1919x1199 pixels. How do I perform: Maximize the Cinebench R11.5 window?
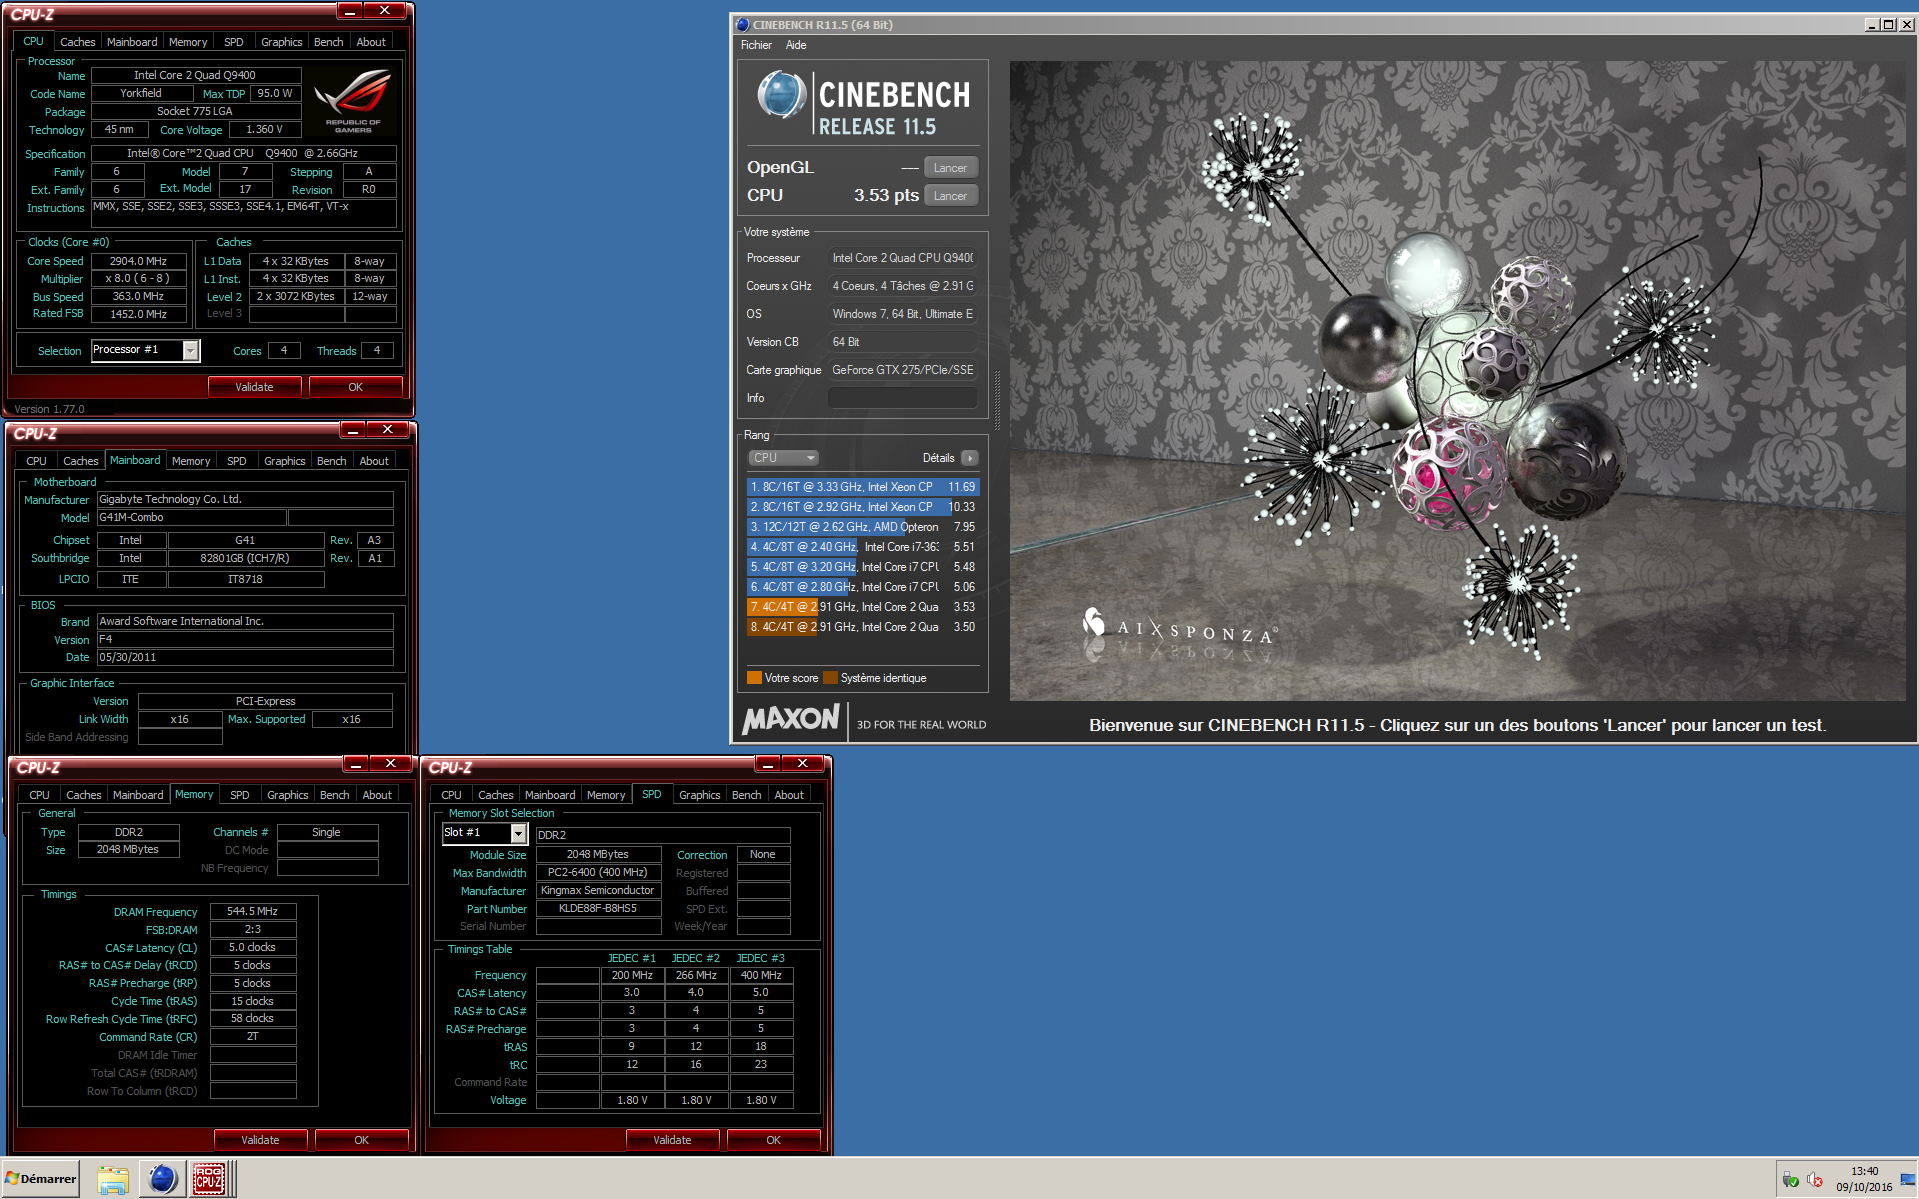[x=1888, y=25]
